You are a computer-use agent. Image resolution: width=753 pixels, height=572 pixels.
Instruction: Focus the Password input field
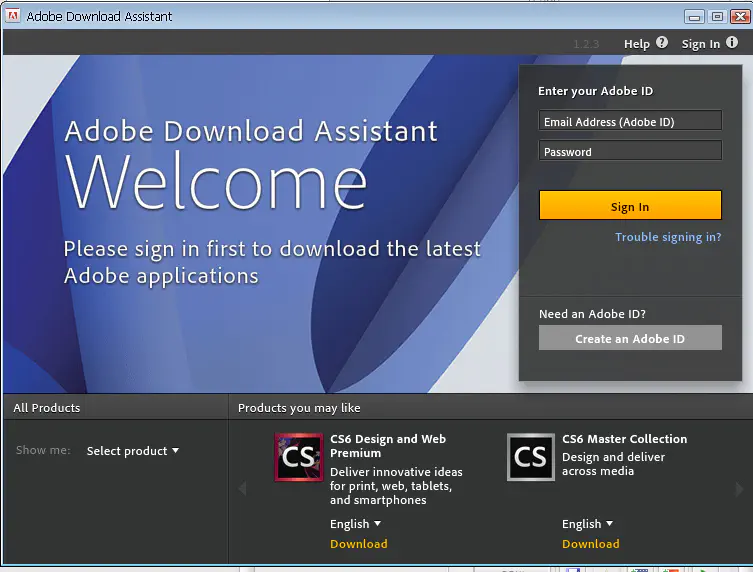pos(630,152)
